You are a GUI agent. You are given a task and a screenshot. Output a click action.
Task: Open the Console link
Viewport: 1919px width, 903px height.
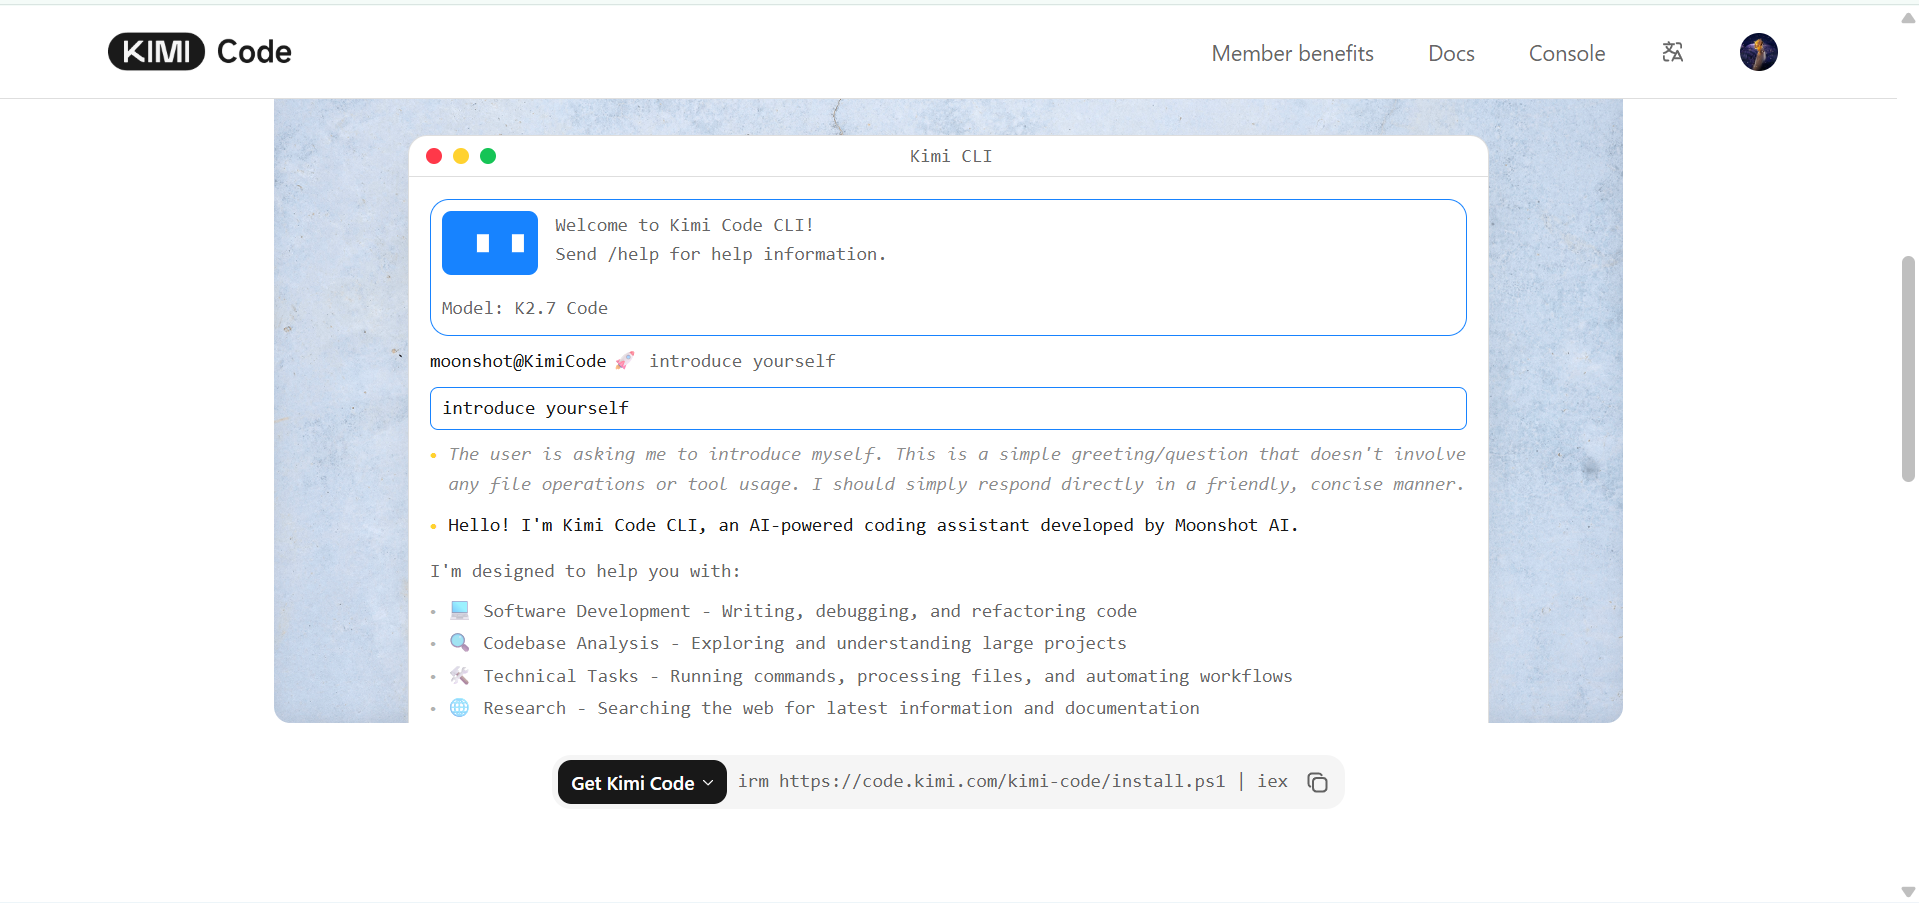point(1567,53)
